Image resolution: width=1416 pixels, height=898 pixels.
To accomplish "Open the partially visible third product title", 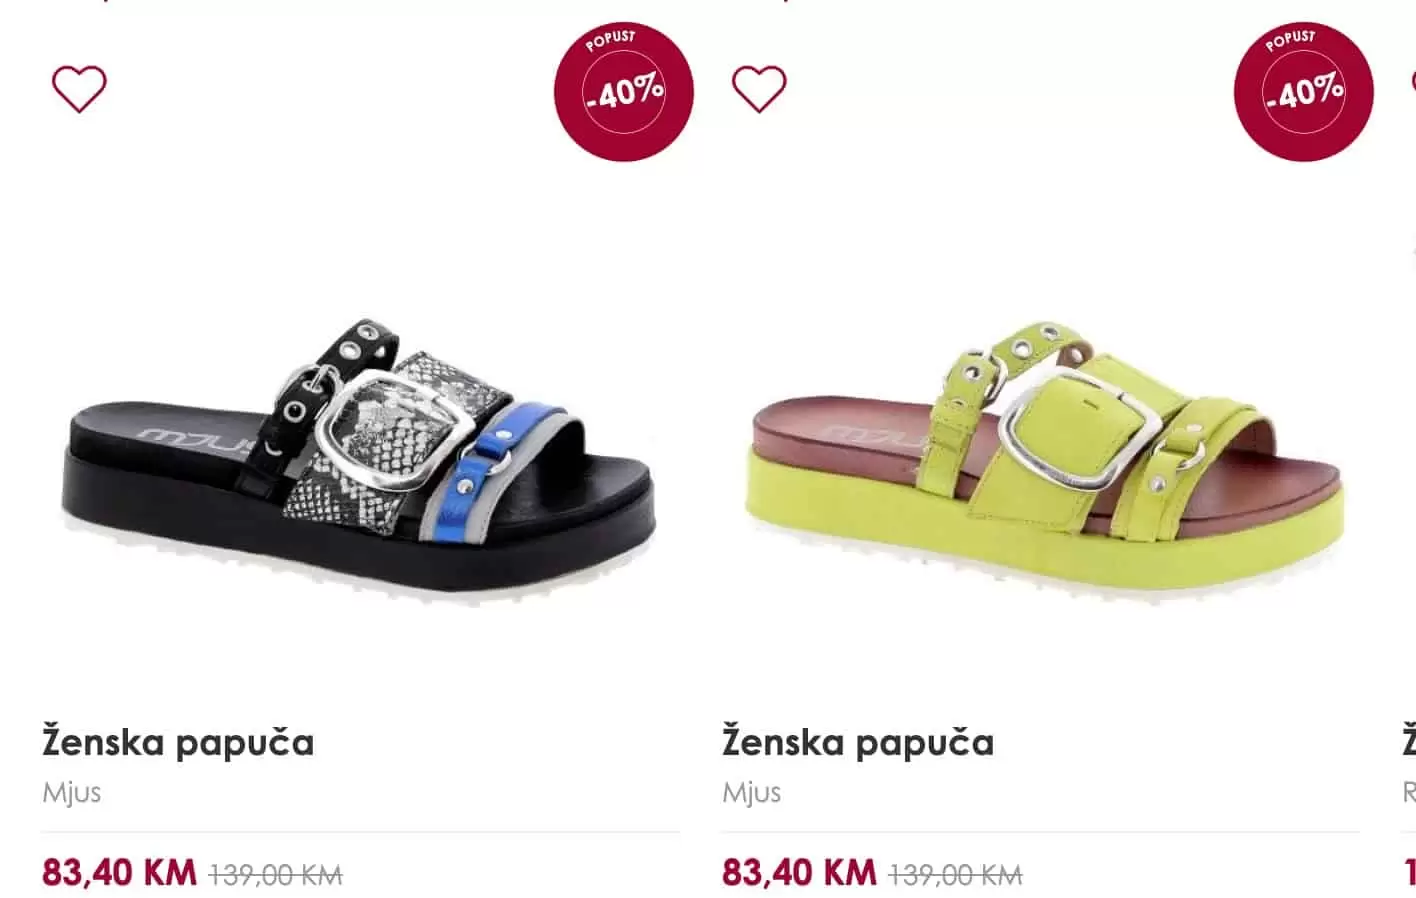I will tap(1409, 742).
